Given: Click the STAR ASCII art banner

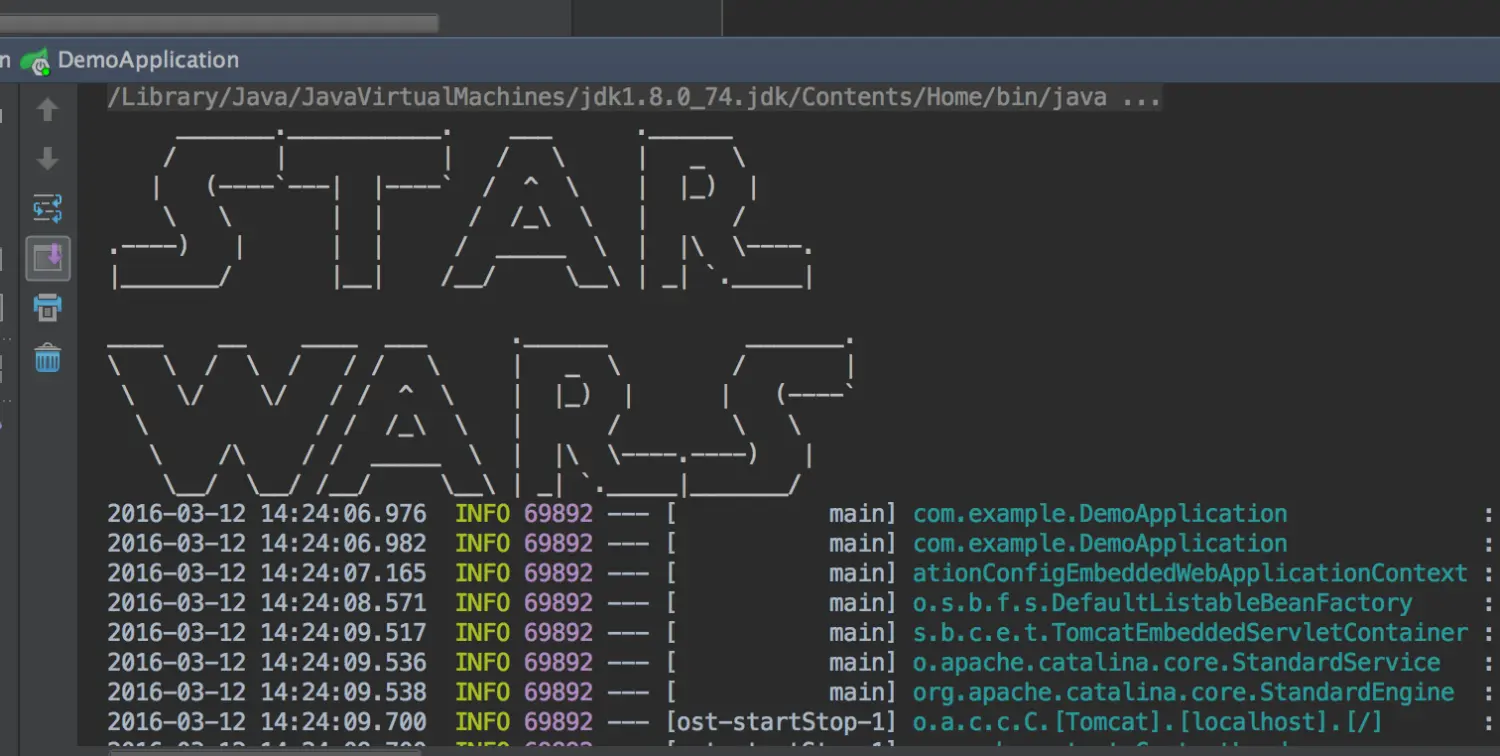Looking at the screenshot, I should [462, 208].
